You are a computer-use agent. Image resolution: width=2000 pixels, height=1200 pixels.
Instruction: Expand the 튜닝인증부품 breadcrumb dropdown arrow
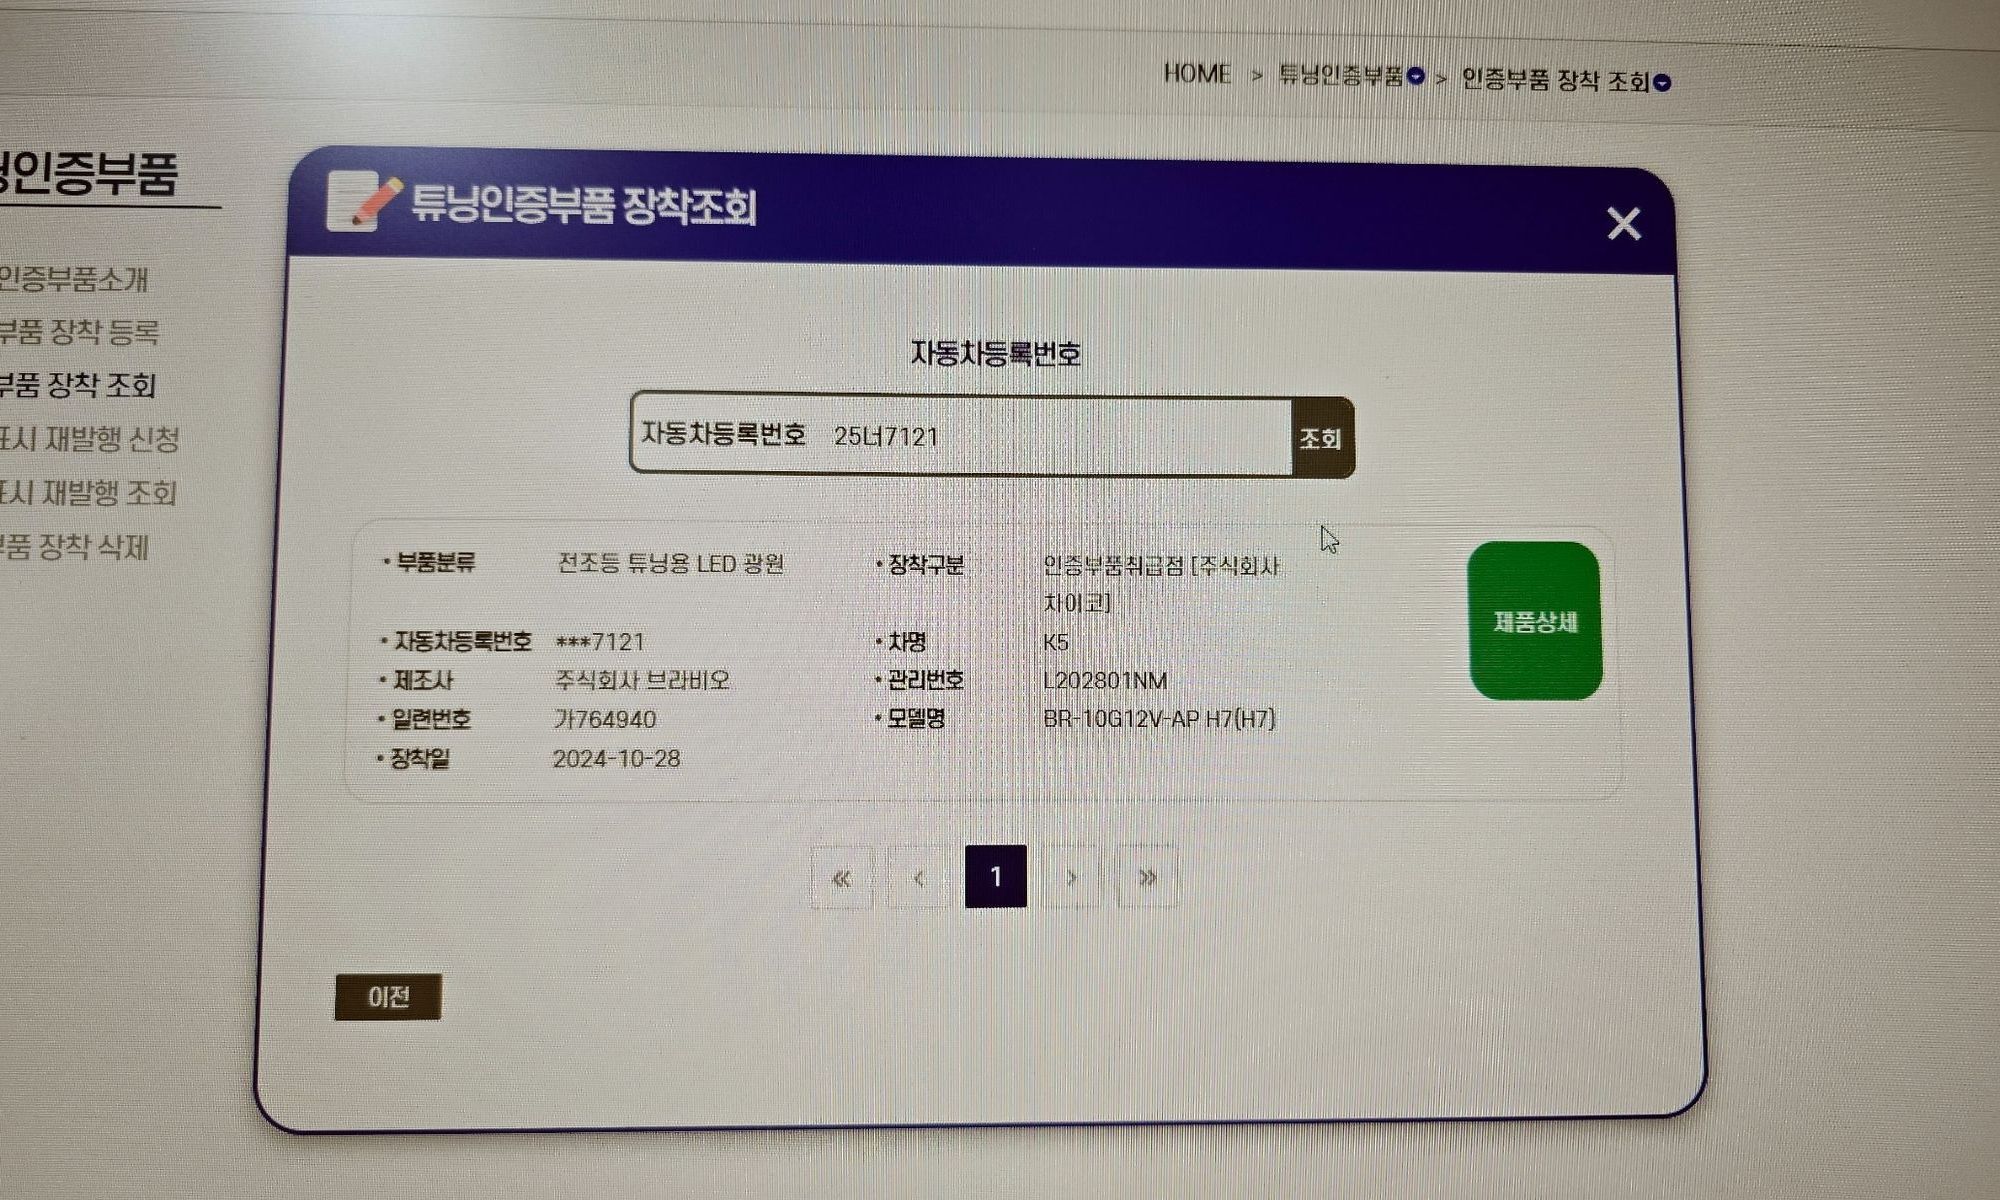click(x=1416, y=76)
